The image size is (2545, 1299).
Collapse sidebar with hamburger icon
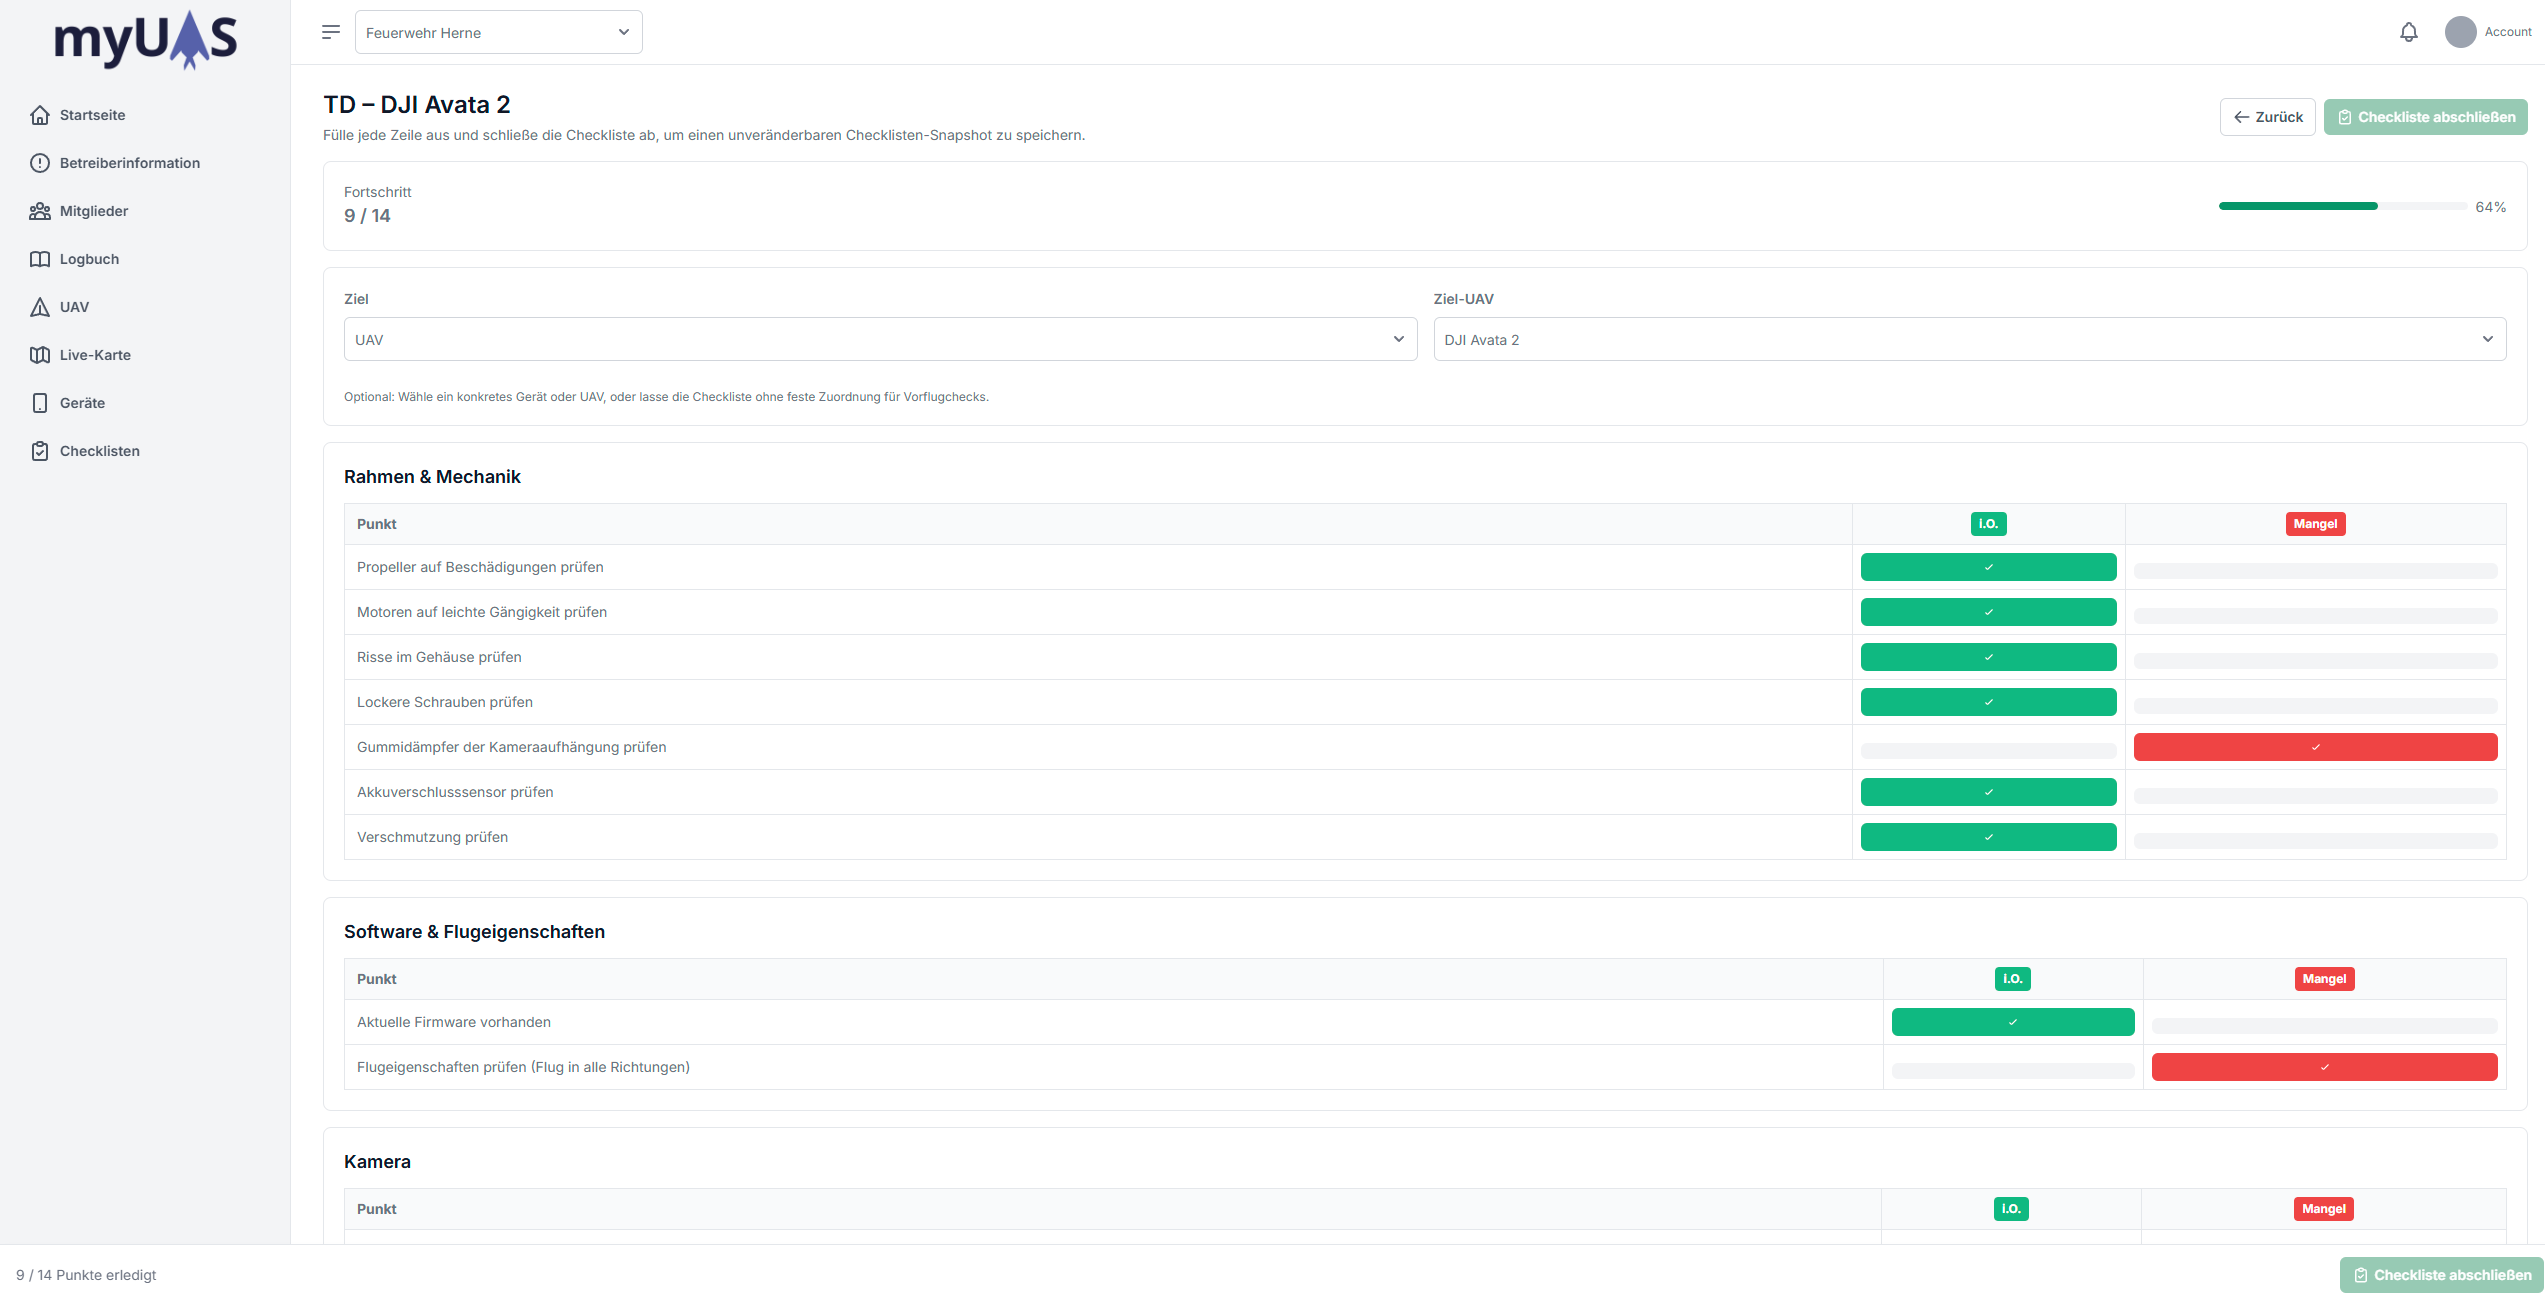tap(331, 32)
